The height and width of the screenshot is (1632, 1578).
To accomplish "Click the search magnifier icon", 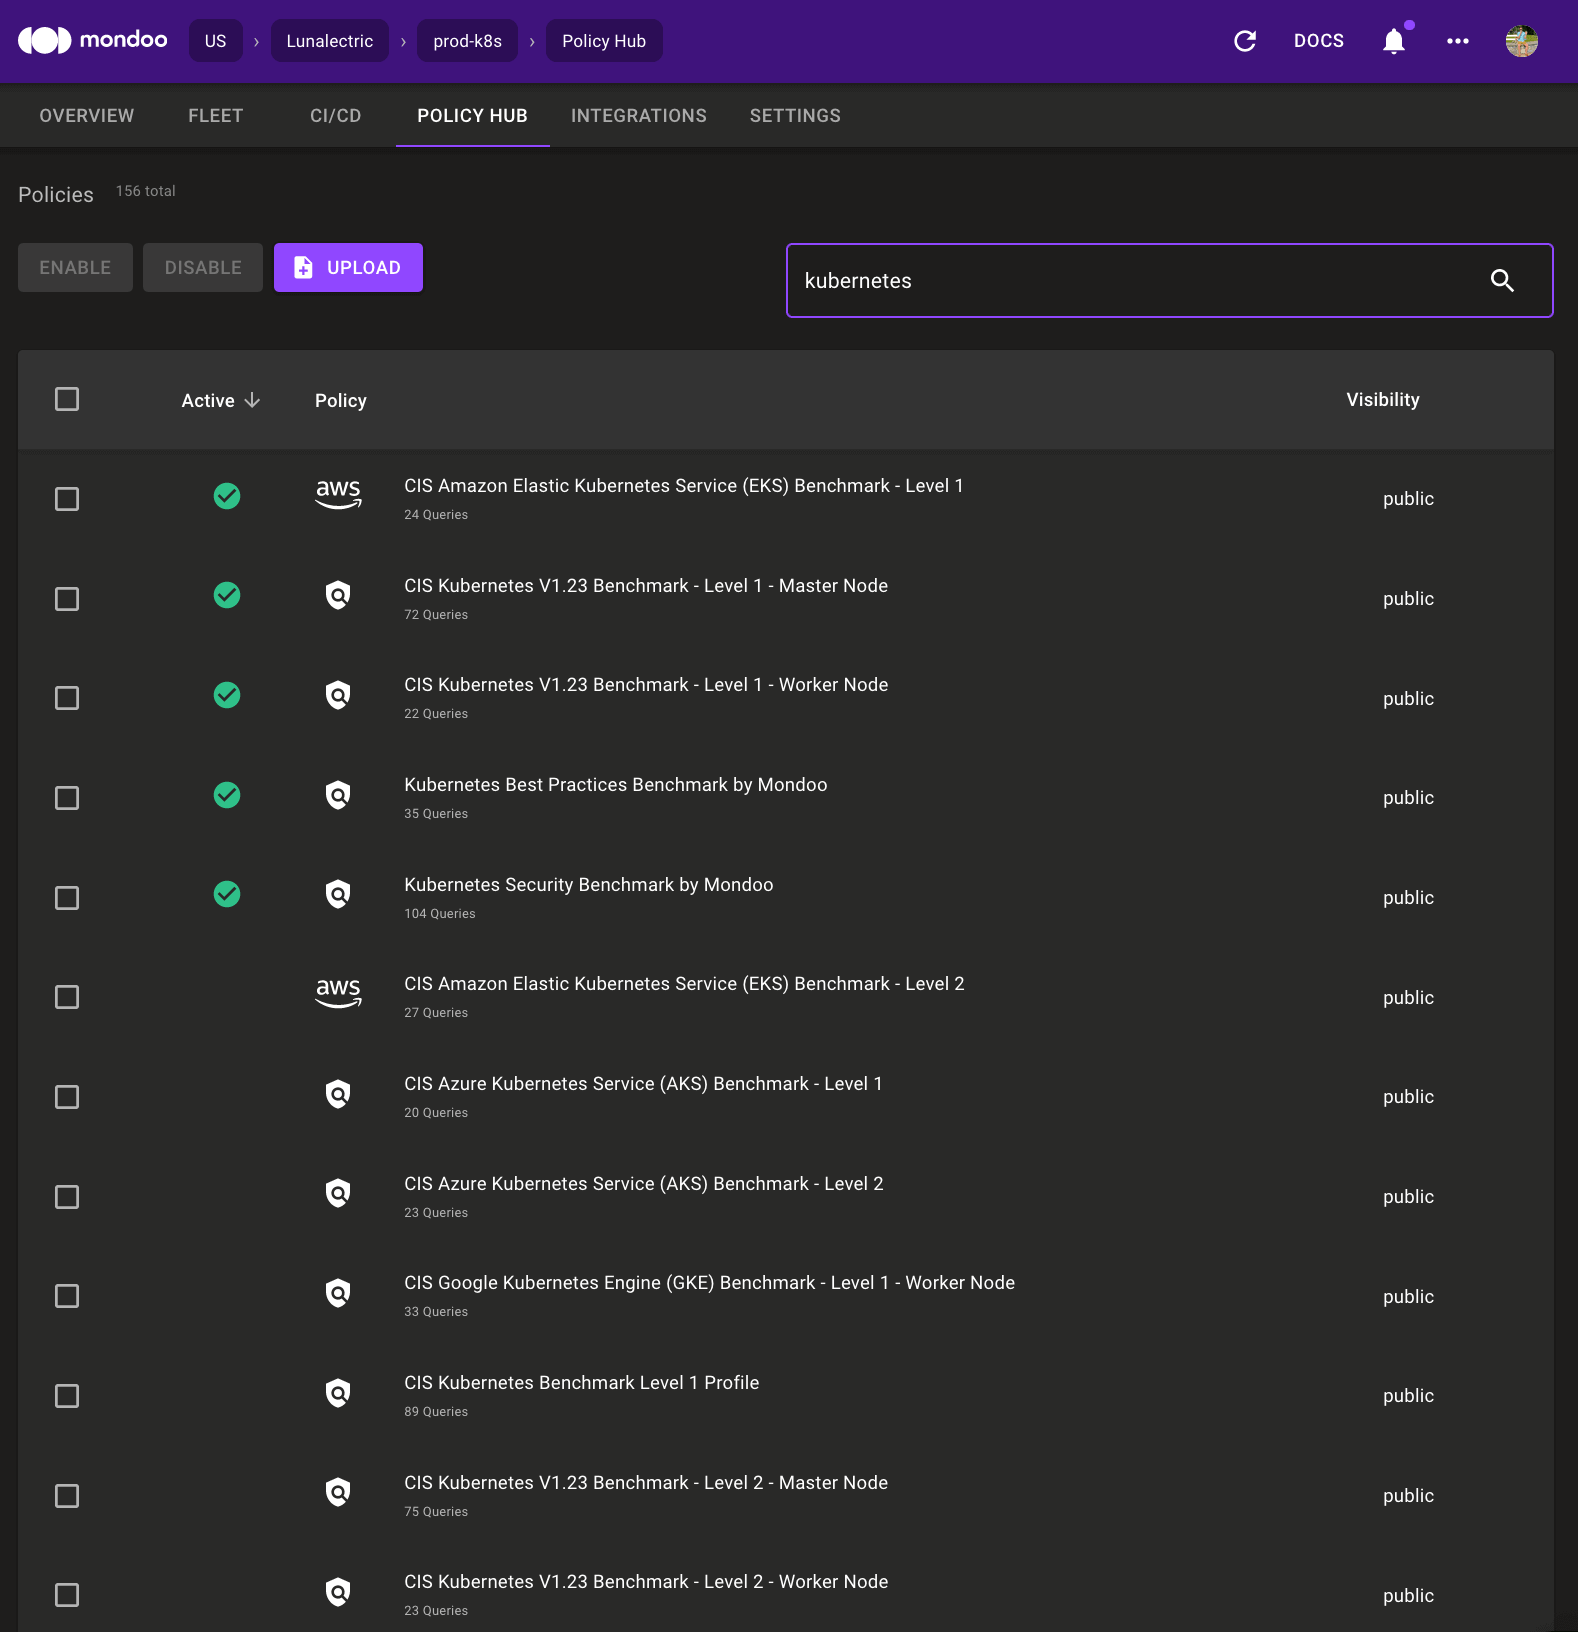I will pyautogui.click(x=1502, y=281).
